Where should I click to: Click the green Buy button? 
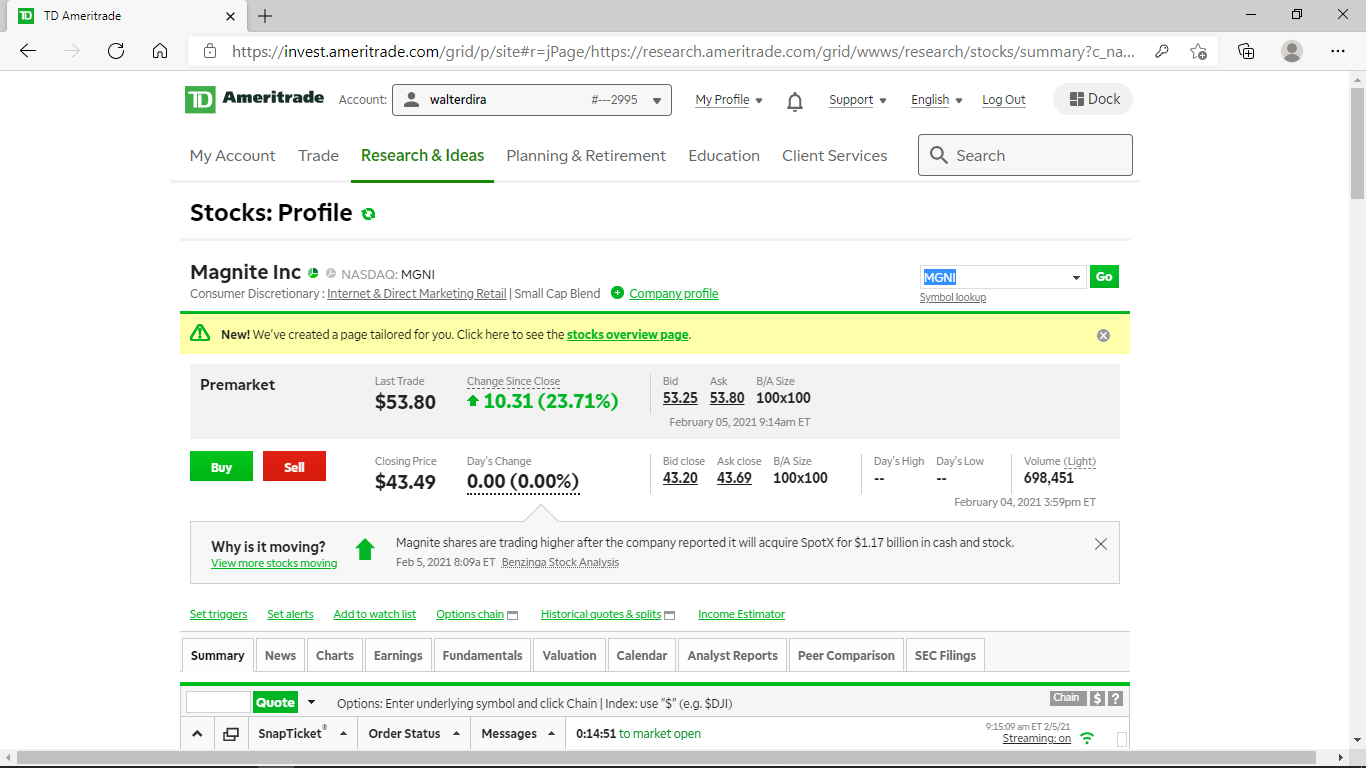(221, 467)
